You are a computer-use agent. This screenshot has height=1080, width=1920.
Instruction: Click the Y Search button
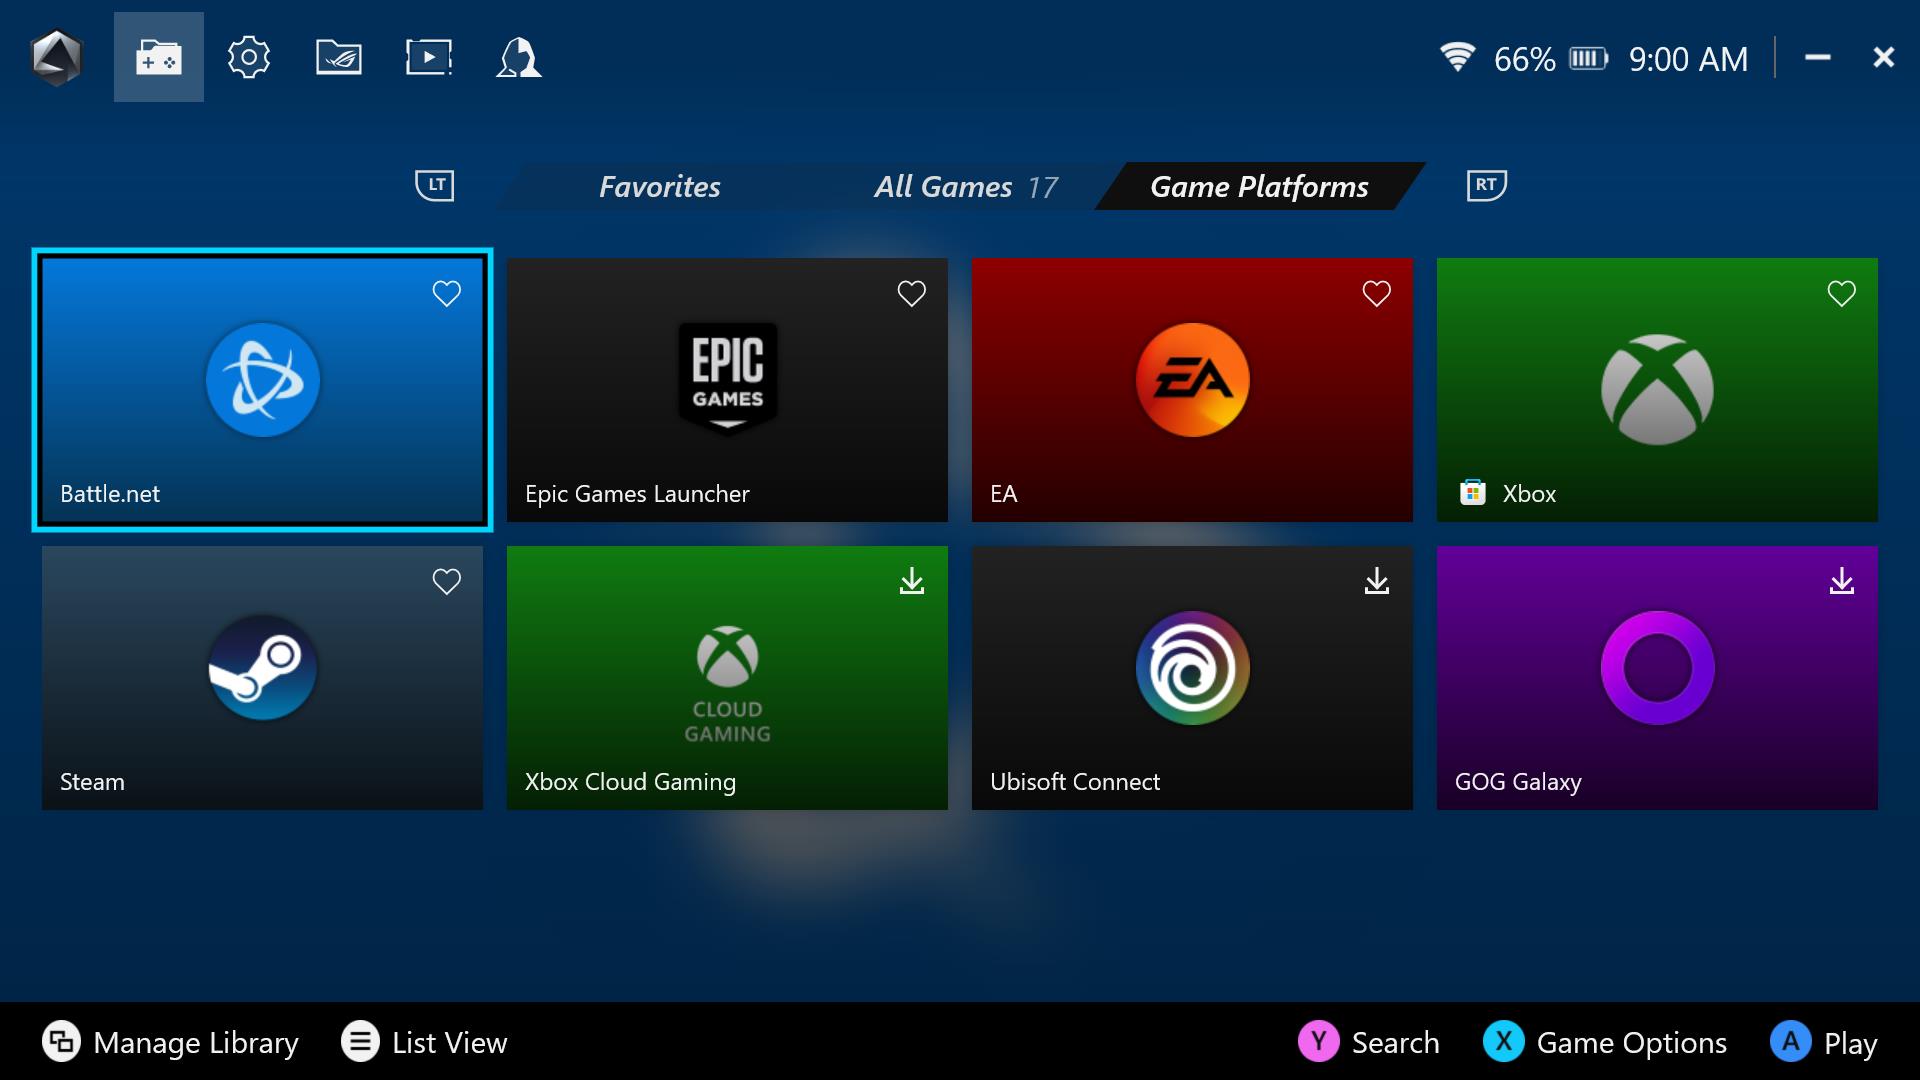click(x=1369, y=1042)
